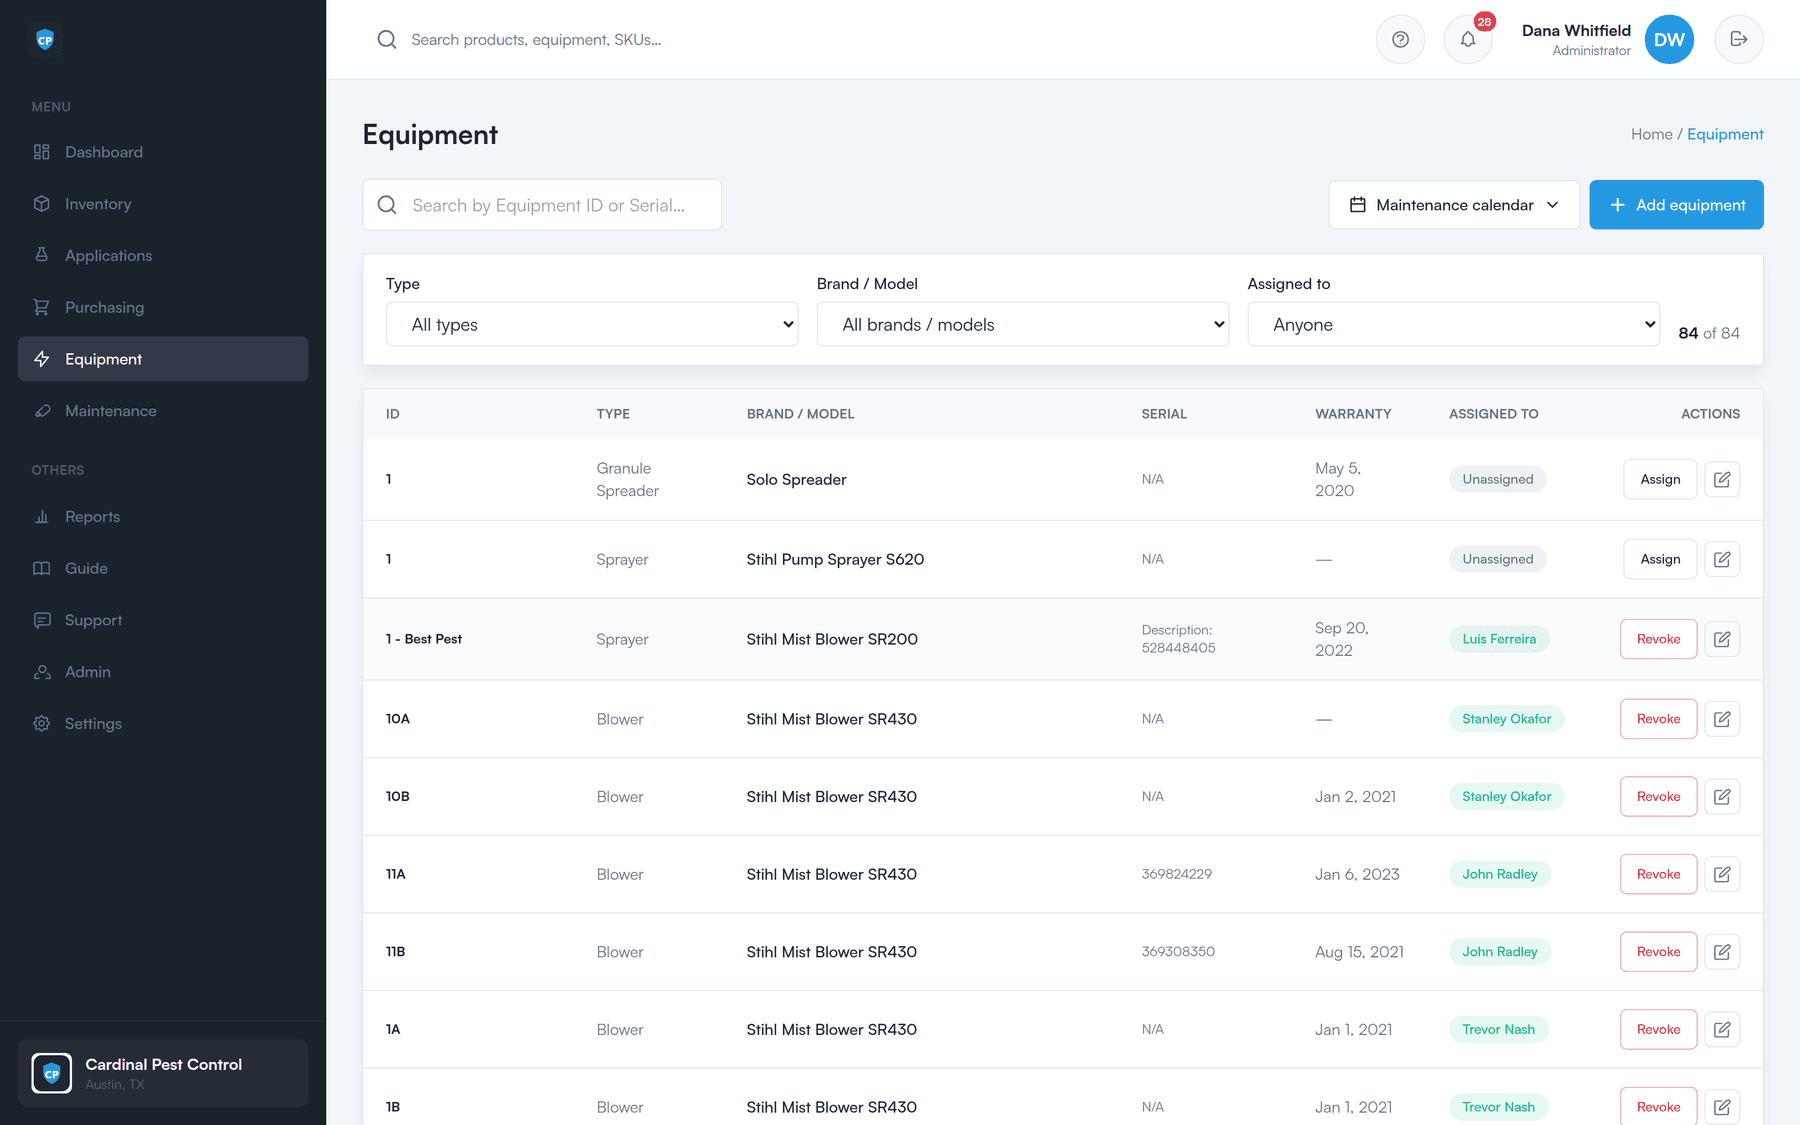The height and width of the screenshot is (1125, 1800).
Task: Click edit icon for equipment 11B
Action: (x=1722, y=952)
